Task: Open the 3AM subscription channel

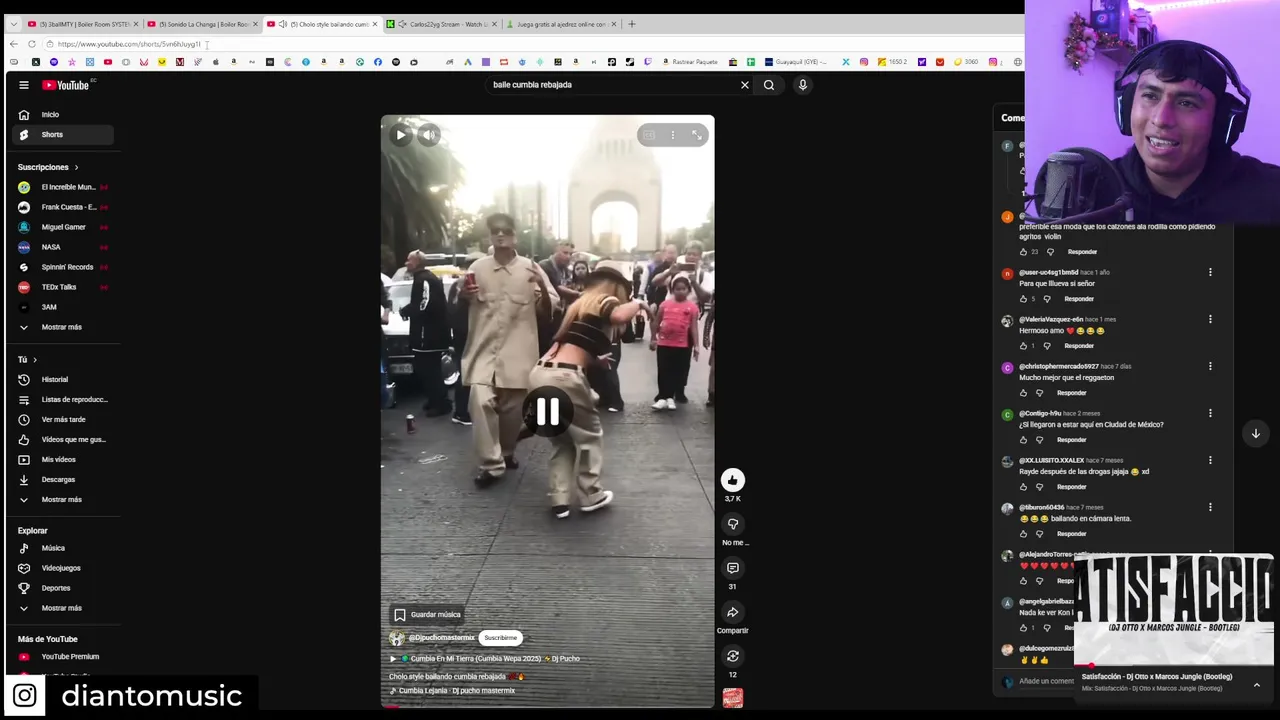Action: 62,307
